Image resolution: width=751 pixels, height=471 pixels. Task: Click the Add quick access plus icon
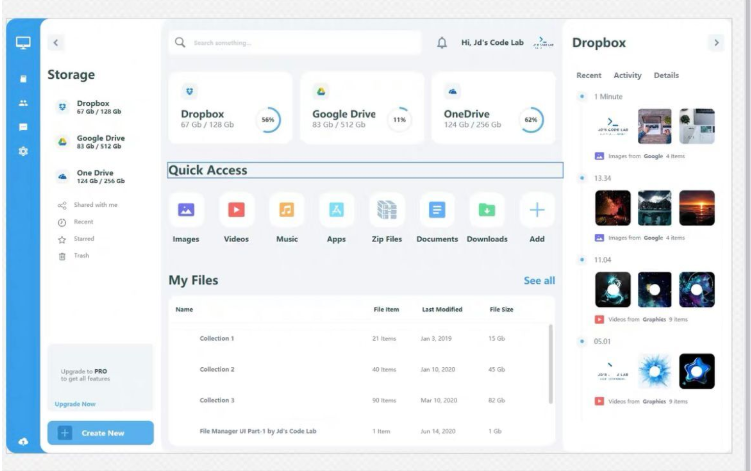[537, 210]
